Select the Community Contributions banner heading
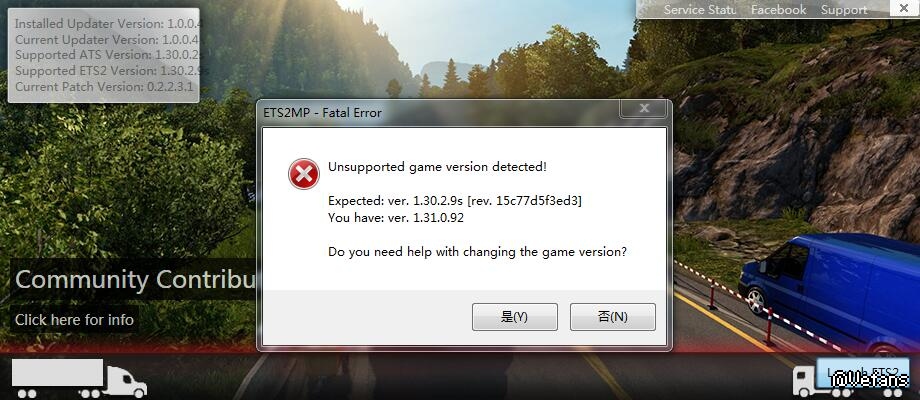The height and width of the screenshot is (400, 920). (134, 279)
